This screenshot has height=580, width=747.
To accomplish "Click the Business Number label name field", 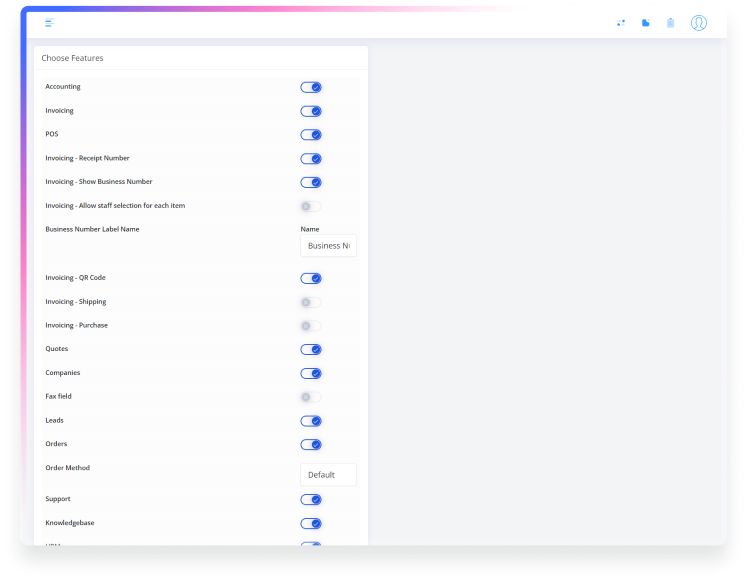I will (x=328, y=246).
